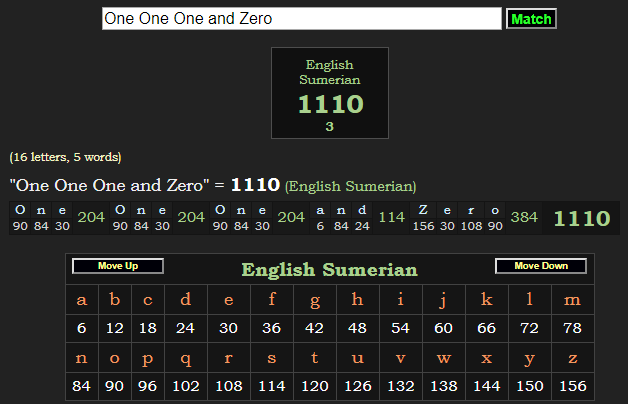Click the phrase text input field
Viewport: 628px width, 404px height.
coord(301,19)
